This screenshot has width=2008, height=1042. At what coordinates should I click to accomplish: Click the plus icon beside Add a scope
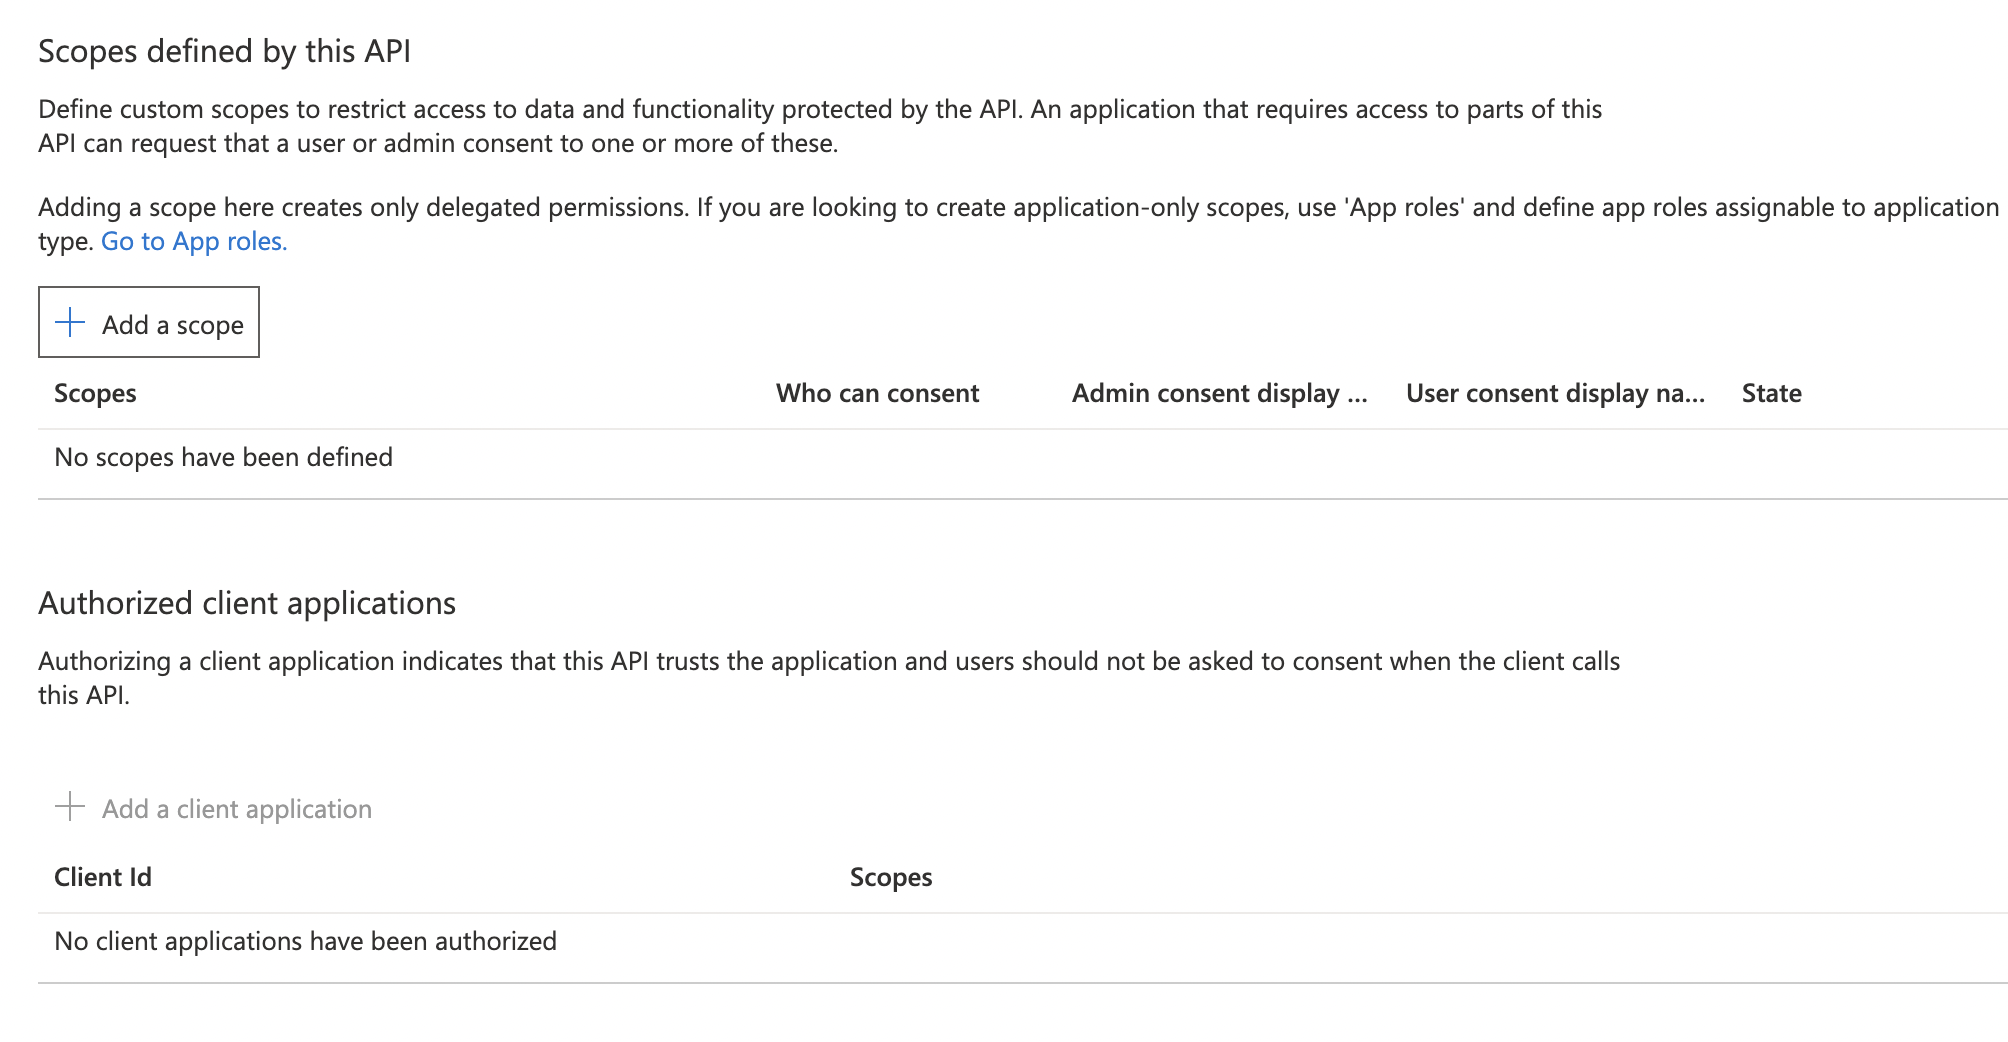pos(70,323)
